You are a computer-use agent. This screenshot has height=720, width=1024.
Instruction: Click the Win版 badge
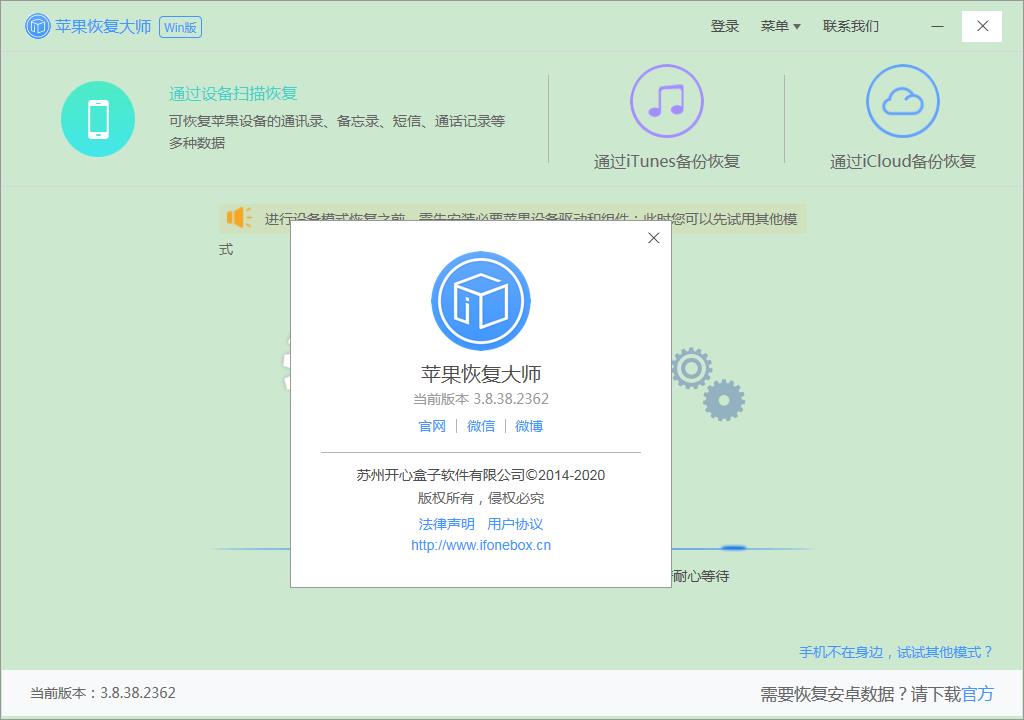180,27
